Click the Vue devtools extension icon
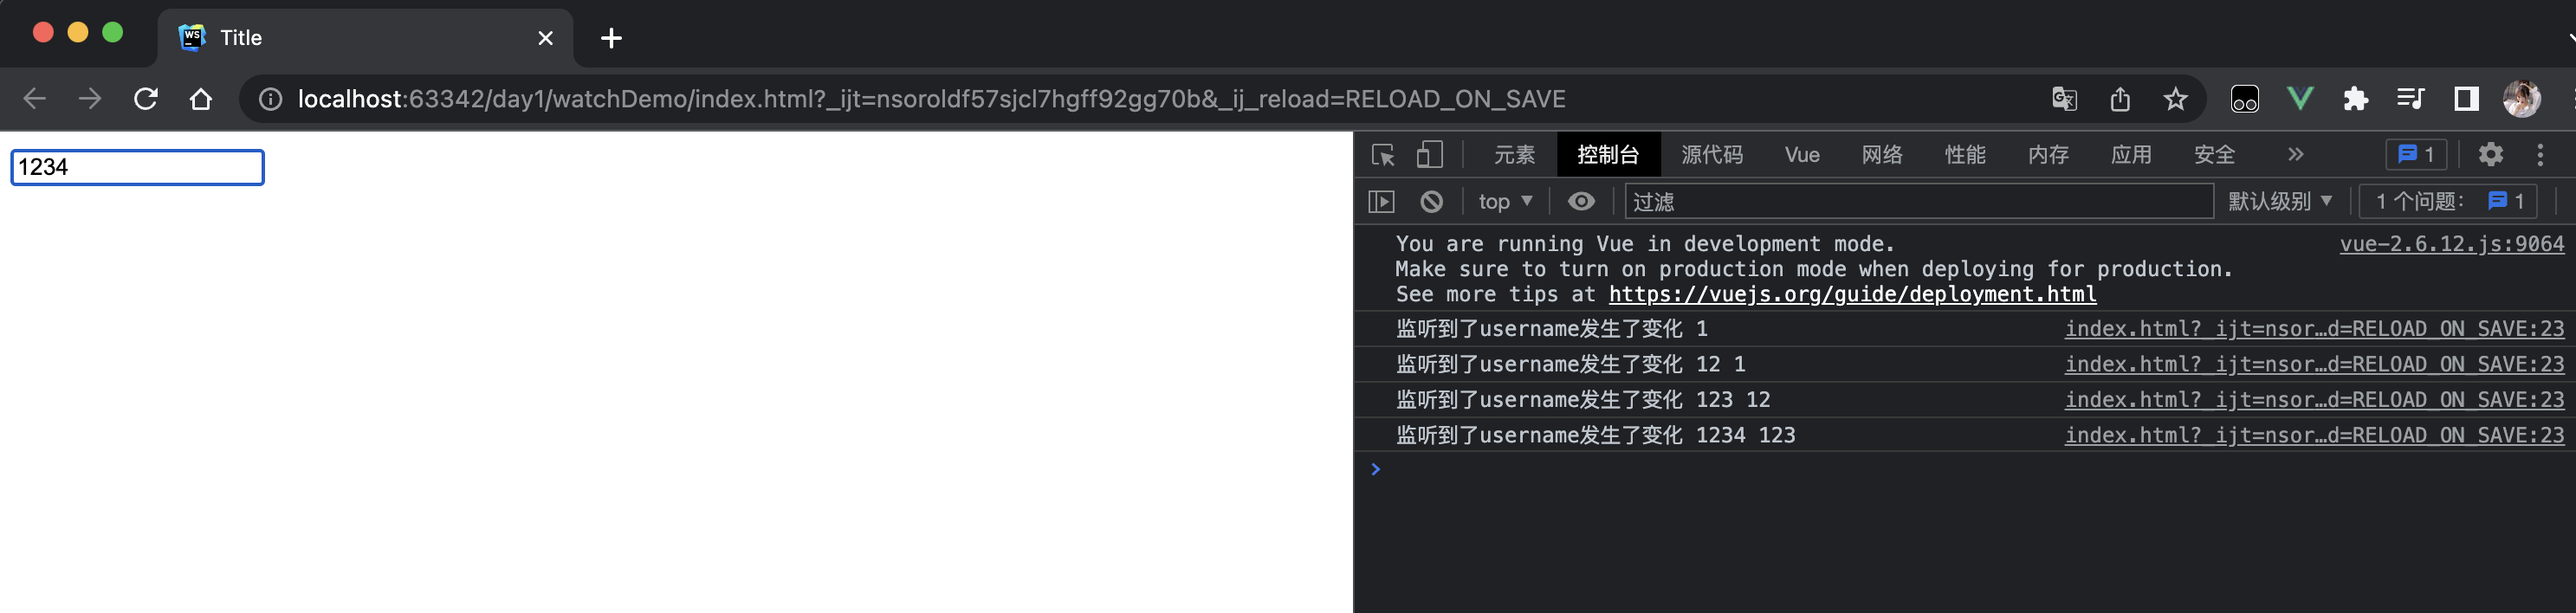The image size is (2576, 613). coord(2300,99)
